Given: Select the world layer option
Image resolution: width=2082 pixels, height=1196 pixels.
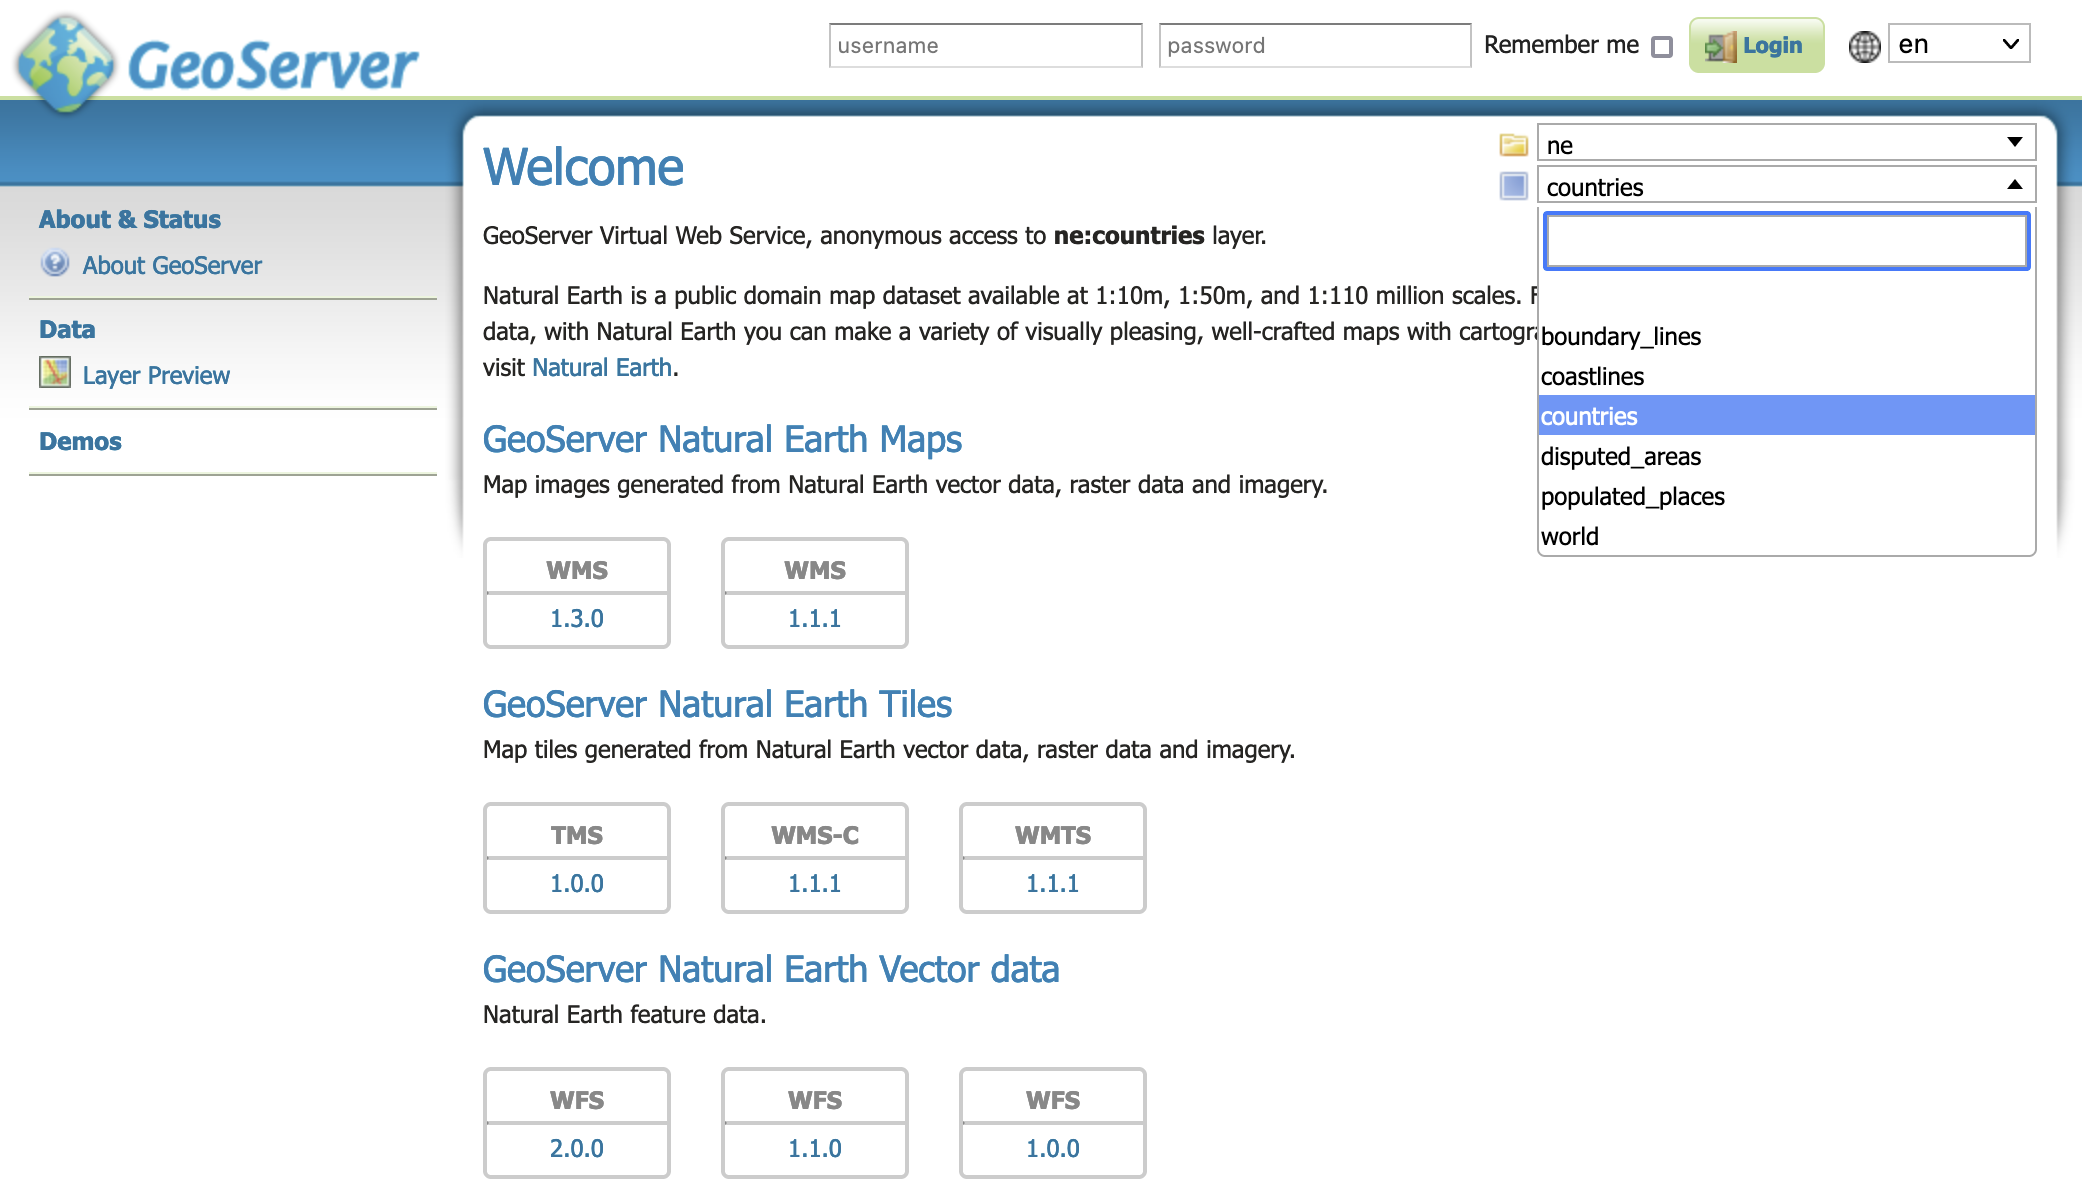Looking at the screenshot, I should click(x=1570, y=537).
